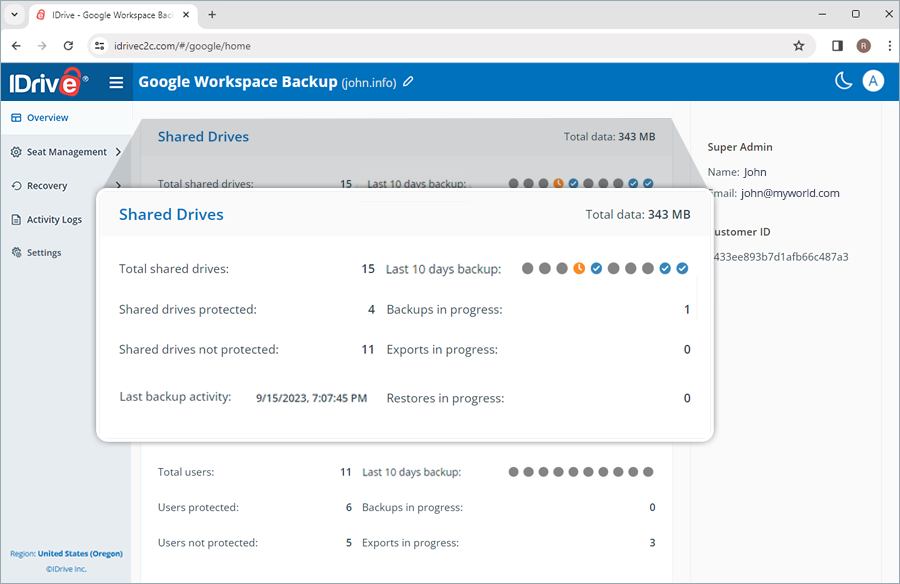The height and width of the screenshot is (584, 900).
Task: Open the Chrome profile avatar
Action: click(x=864, y=46)
